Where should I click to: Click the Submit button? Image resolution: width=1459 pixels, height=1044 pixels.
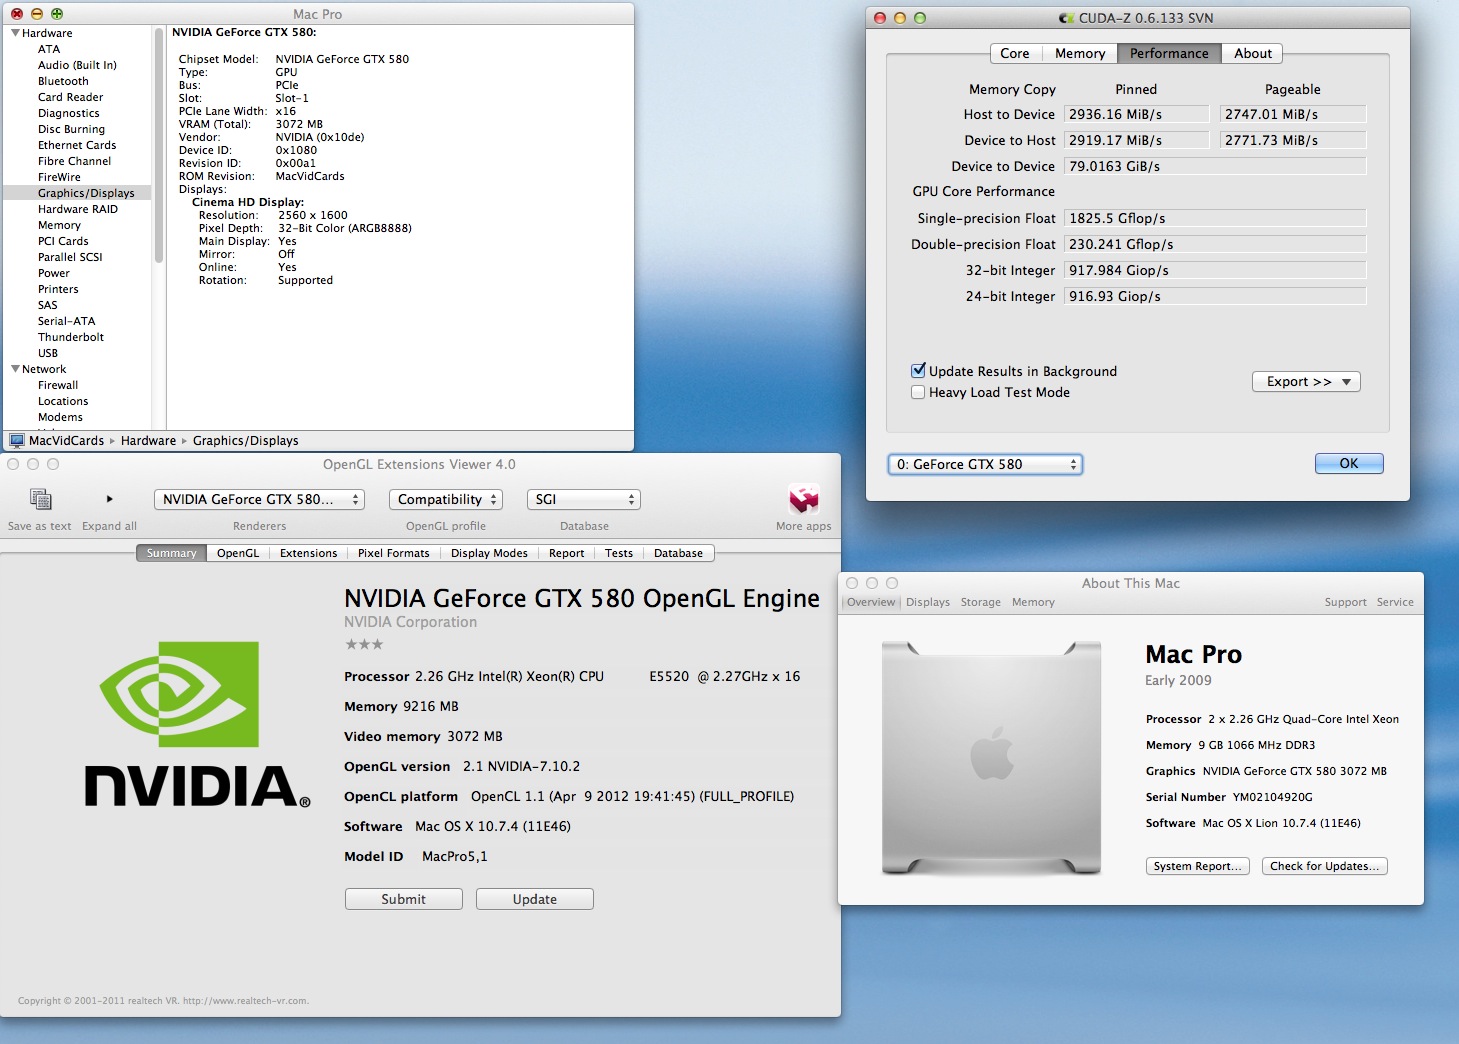[403, 899]
